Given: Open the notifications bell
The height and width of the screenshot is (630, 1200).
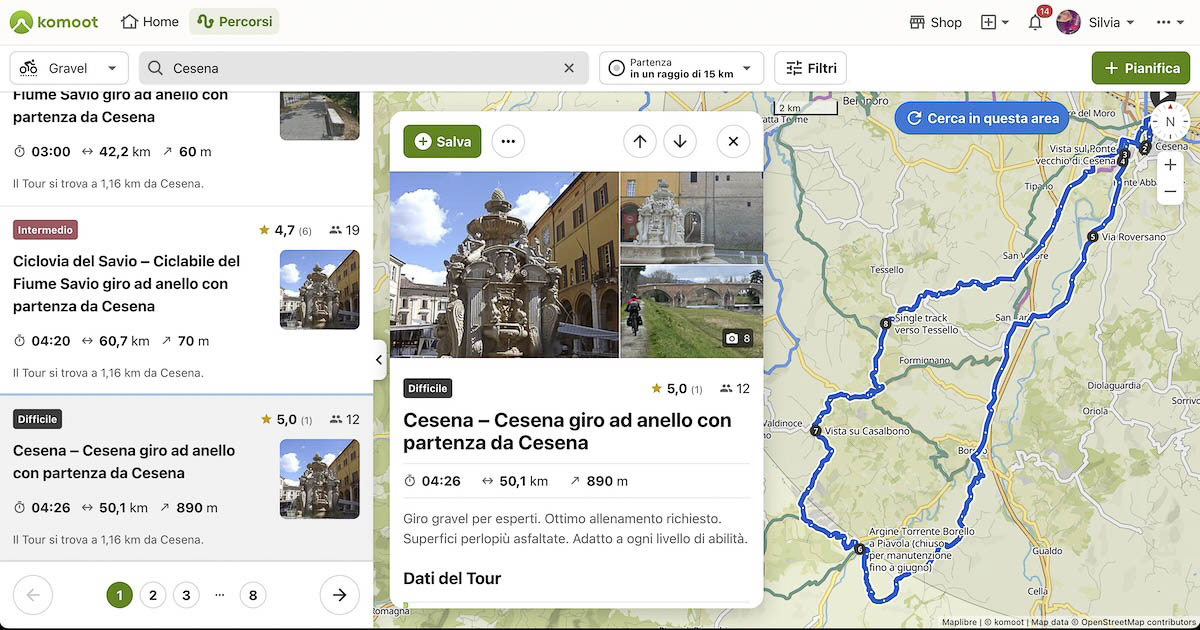Looking at the screenshot, I should coord(1035,22).
